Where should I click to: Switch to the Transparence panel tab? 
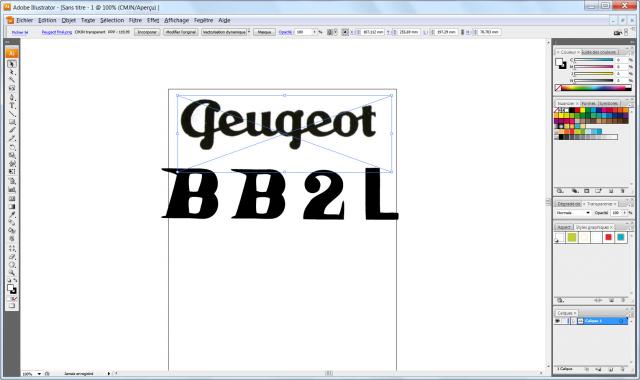coord(599,203)
